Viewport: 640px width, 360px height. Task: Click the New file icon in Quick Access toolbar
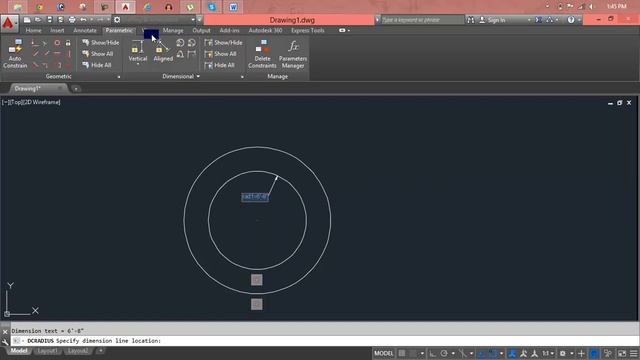coord(27,20)
